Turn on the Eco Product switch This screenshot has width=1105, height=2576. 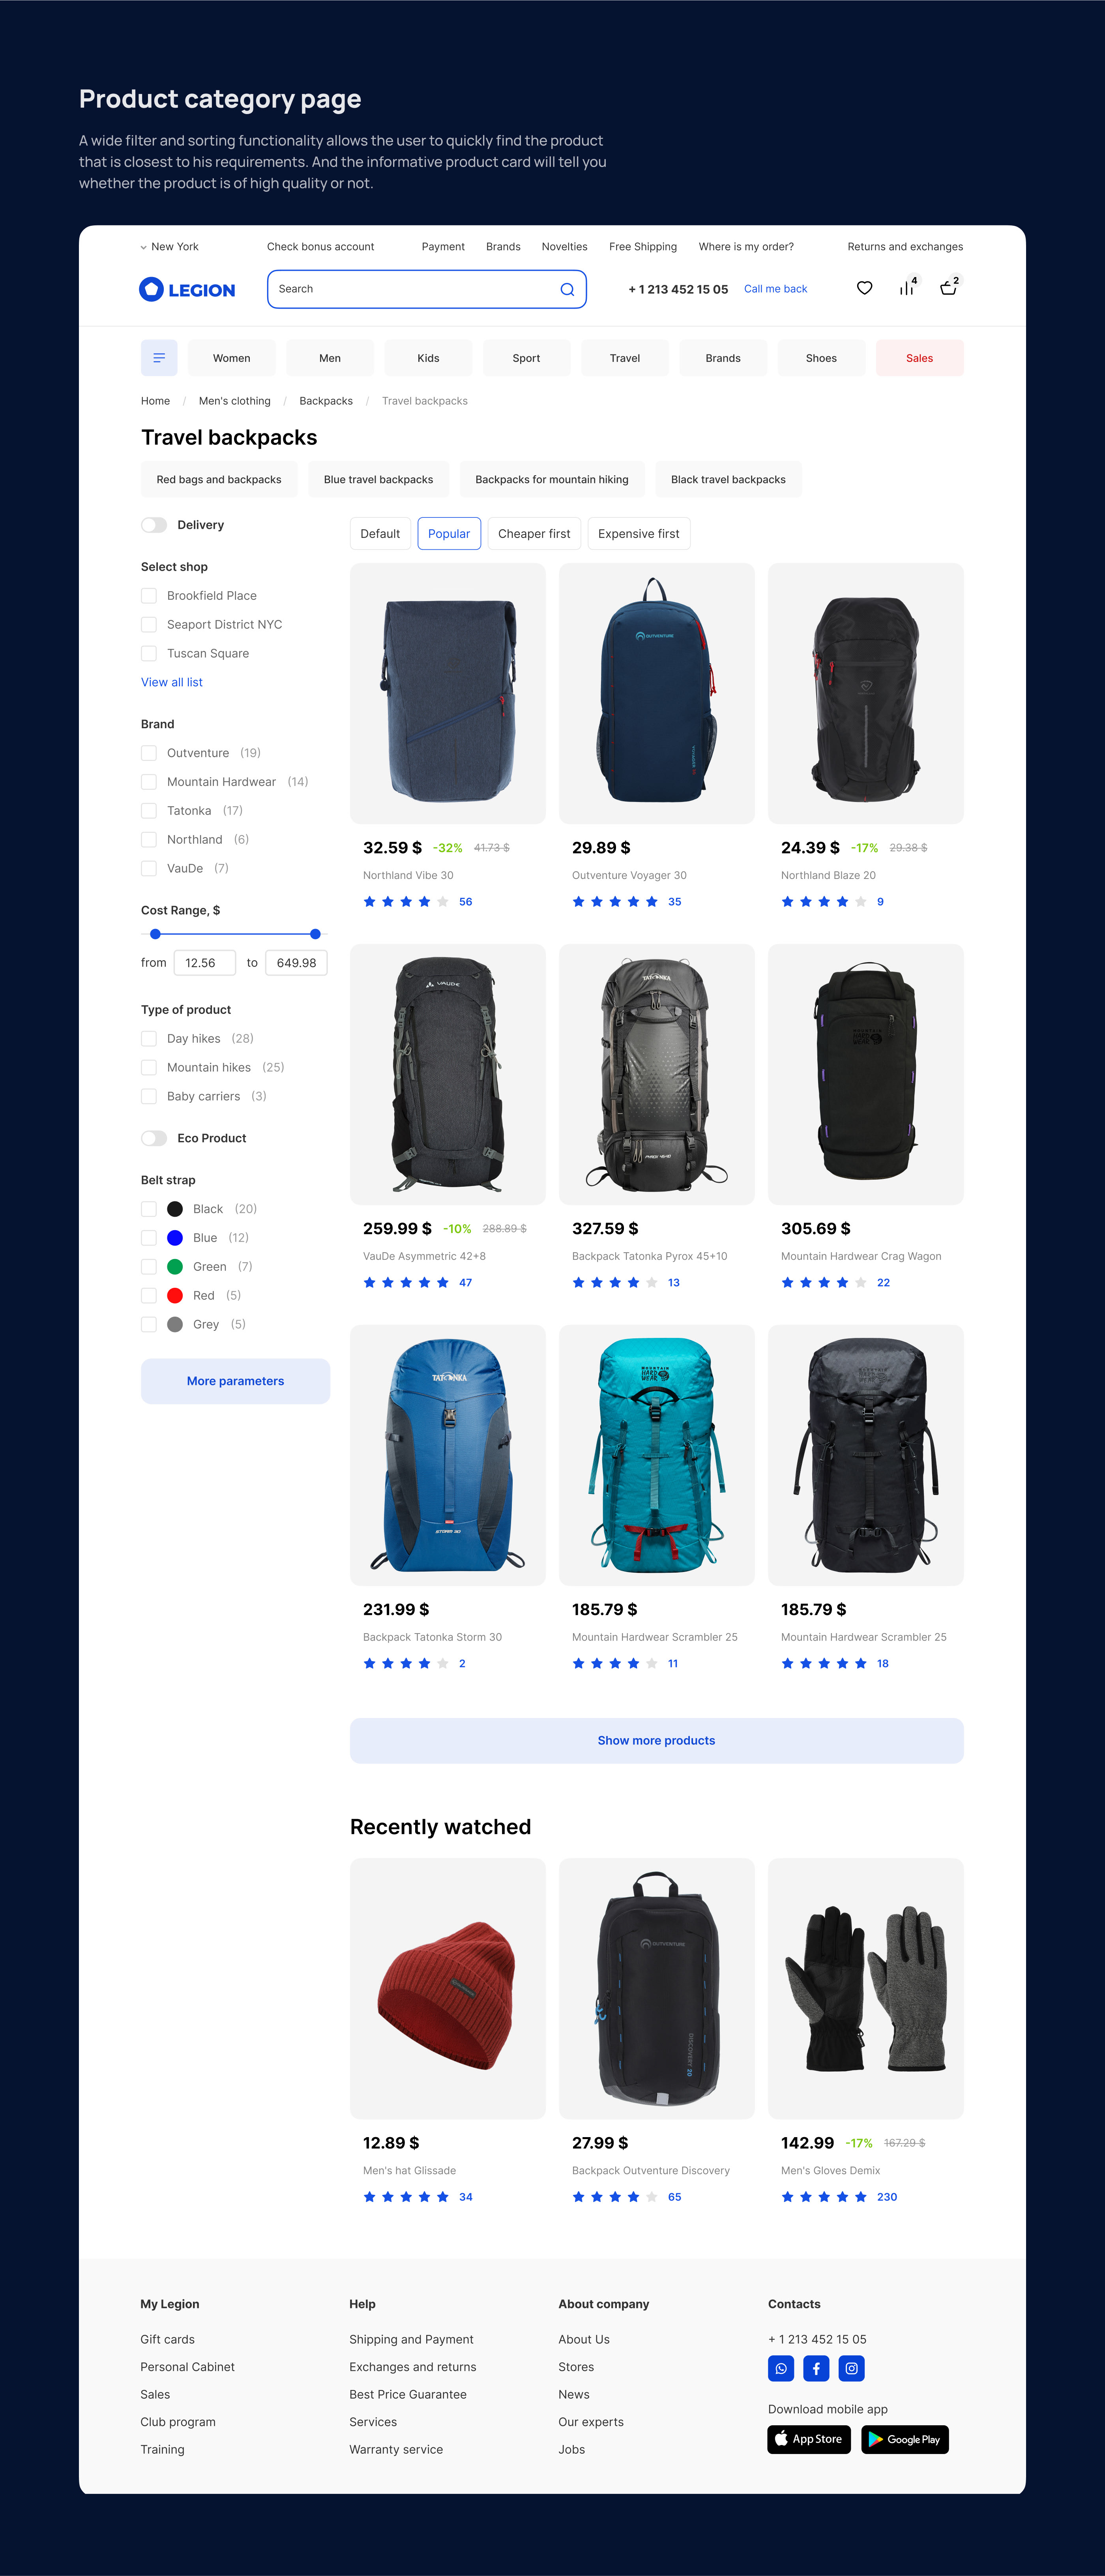[x=154, y=1138]
